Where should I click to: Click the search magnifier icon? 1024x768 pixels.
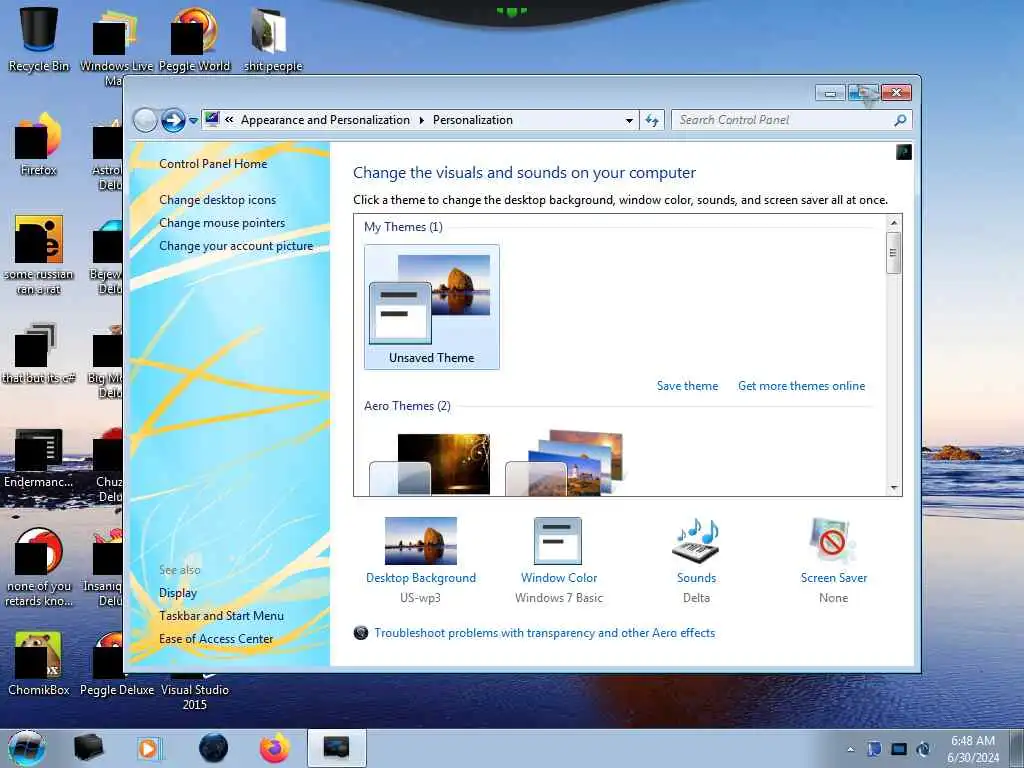901,120
